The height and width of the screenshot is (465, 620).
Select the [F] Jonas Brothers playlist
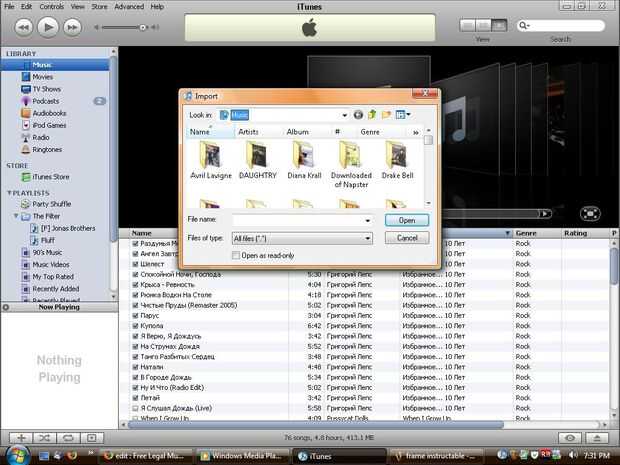pos(68,228)
